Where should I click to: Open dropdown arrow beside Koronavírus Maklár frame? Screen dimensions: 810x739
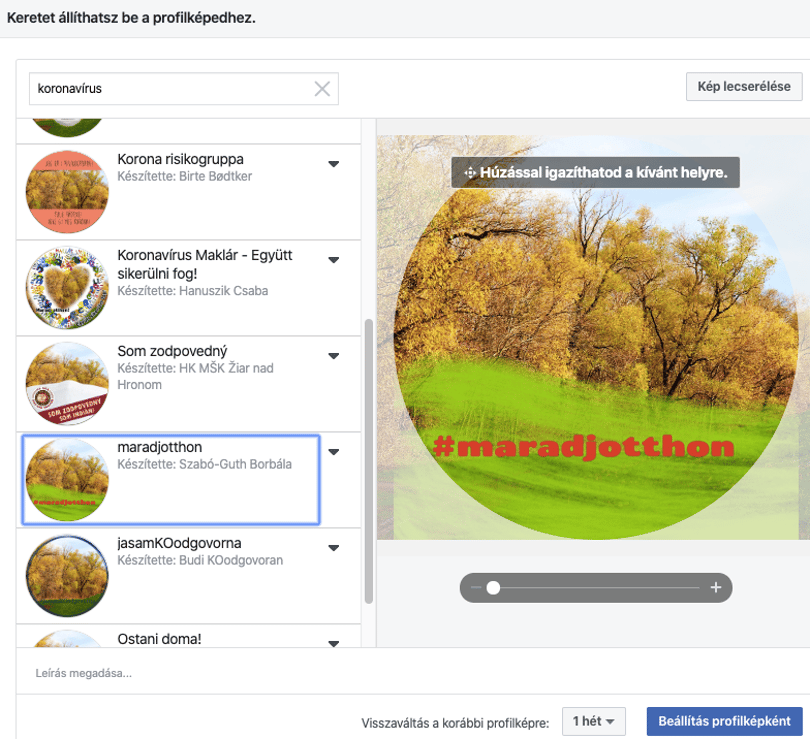334,260
